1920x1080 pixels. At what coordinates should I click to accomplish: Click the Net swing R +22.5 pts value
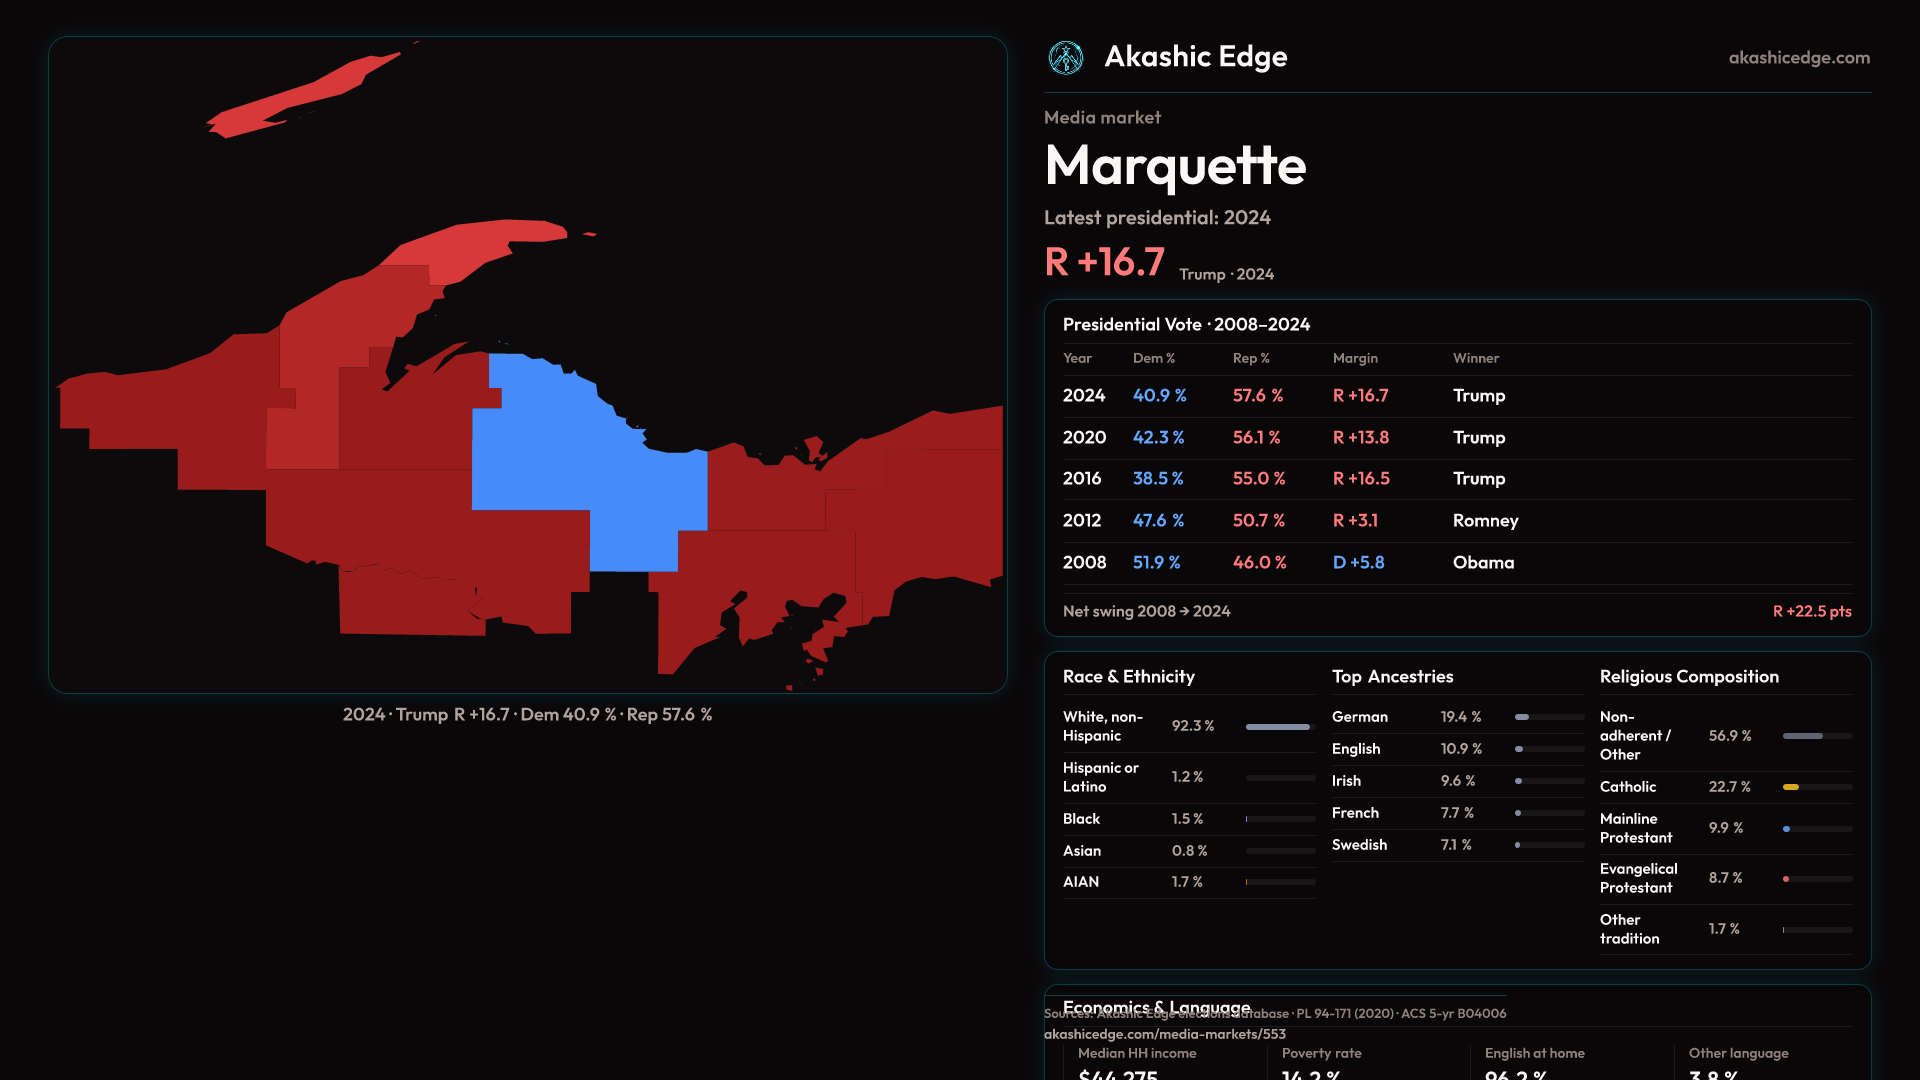pos(1811,612)
